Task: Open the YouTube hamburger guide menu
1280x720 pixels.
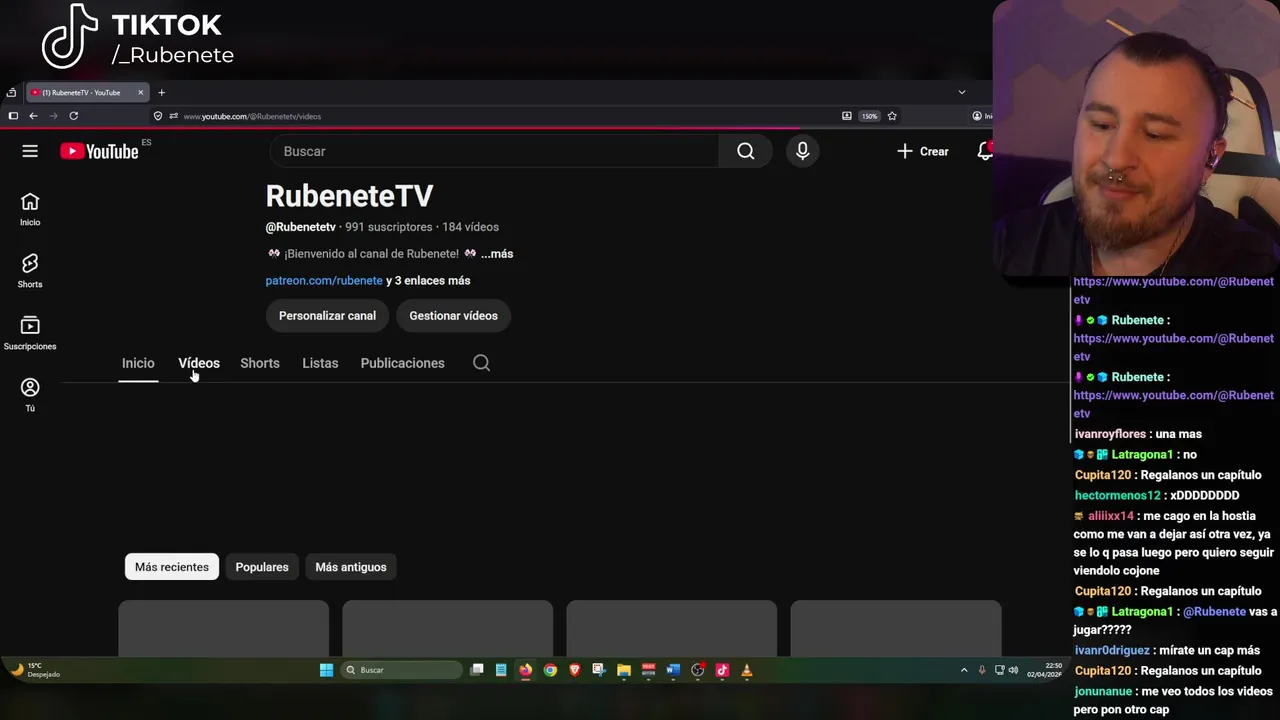Action: point(30,151)
